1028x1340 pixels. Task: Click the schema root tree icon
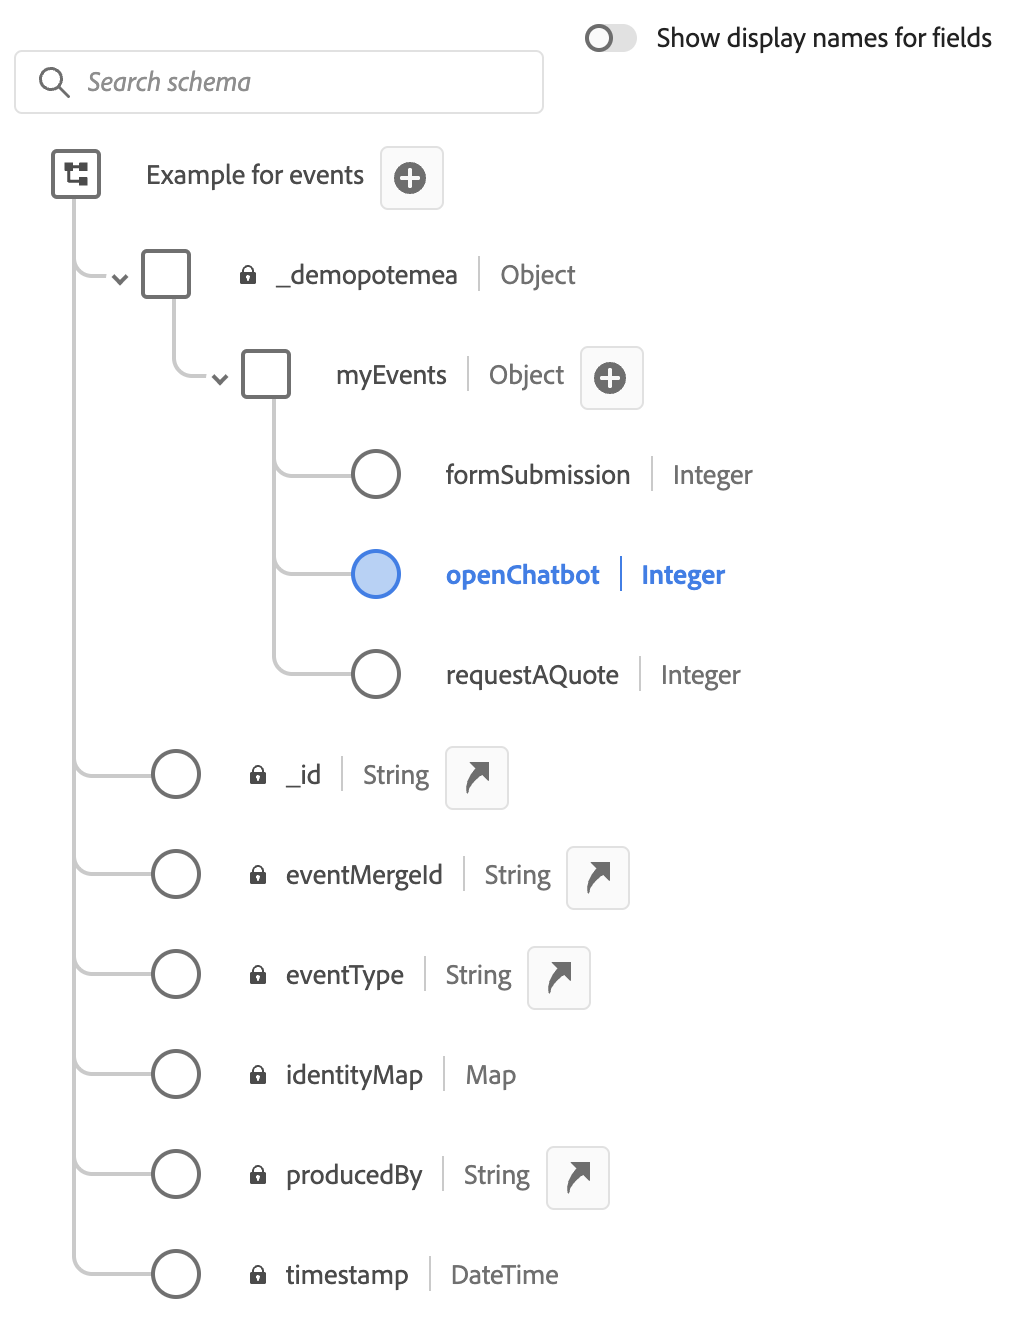coord(76,174)
